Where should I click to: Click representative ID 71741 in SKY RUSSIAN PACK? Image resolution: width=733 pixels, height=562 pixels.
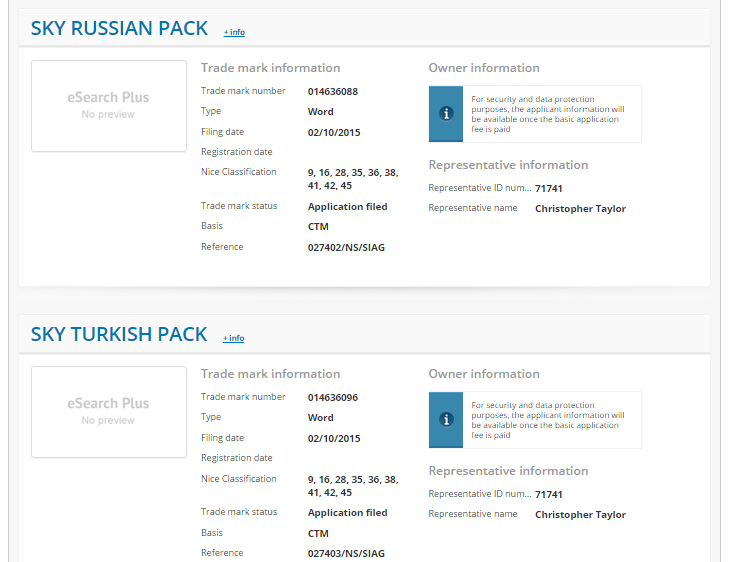pyautogui.click(x=549, y=189)
